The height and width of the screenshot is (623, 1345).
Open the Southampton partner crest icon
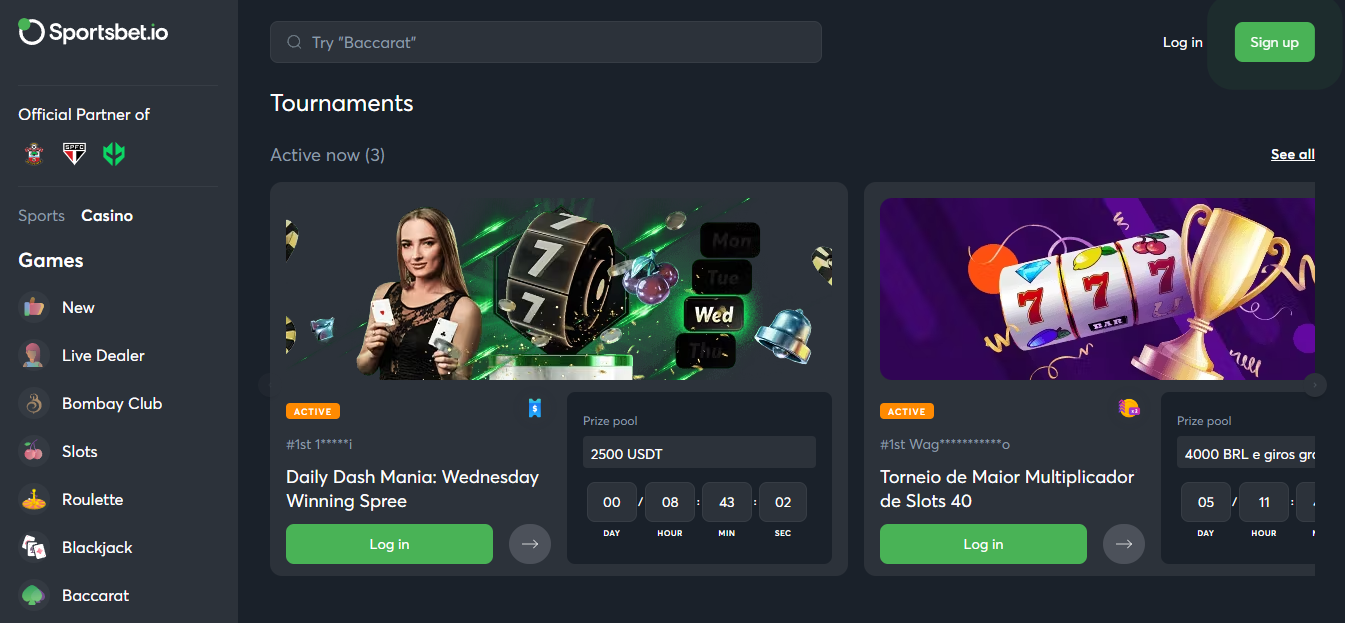pos(34,154)
